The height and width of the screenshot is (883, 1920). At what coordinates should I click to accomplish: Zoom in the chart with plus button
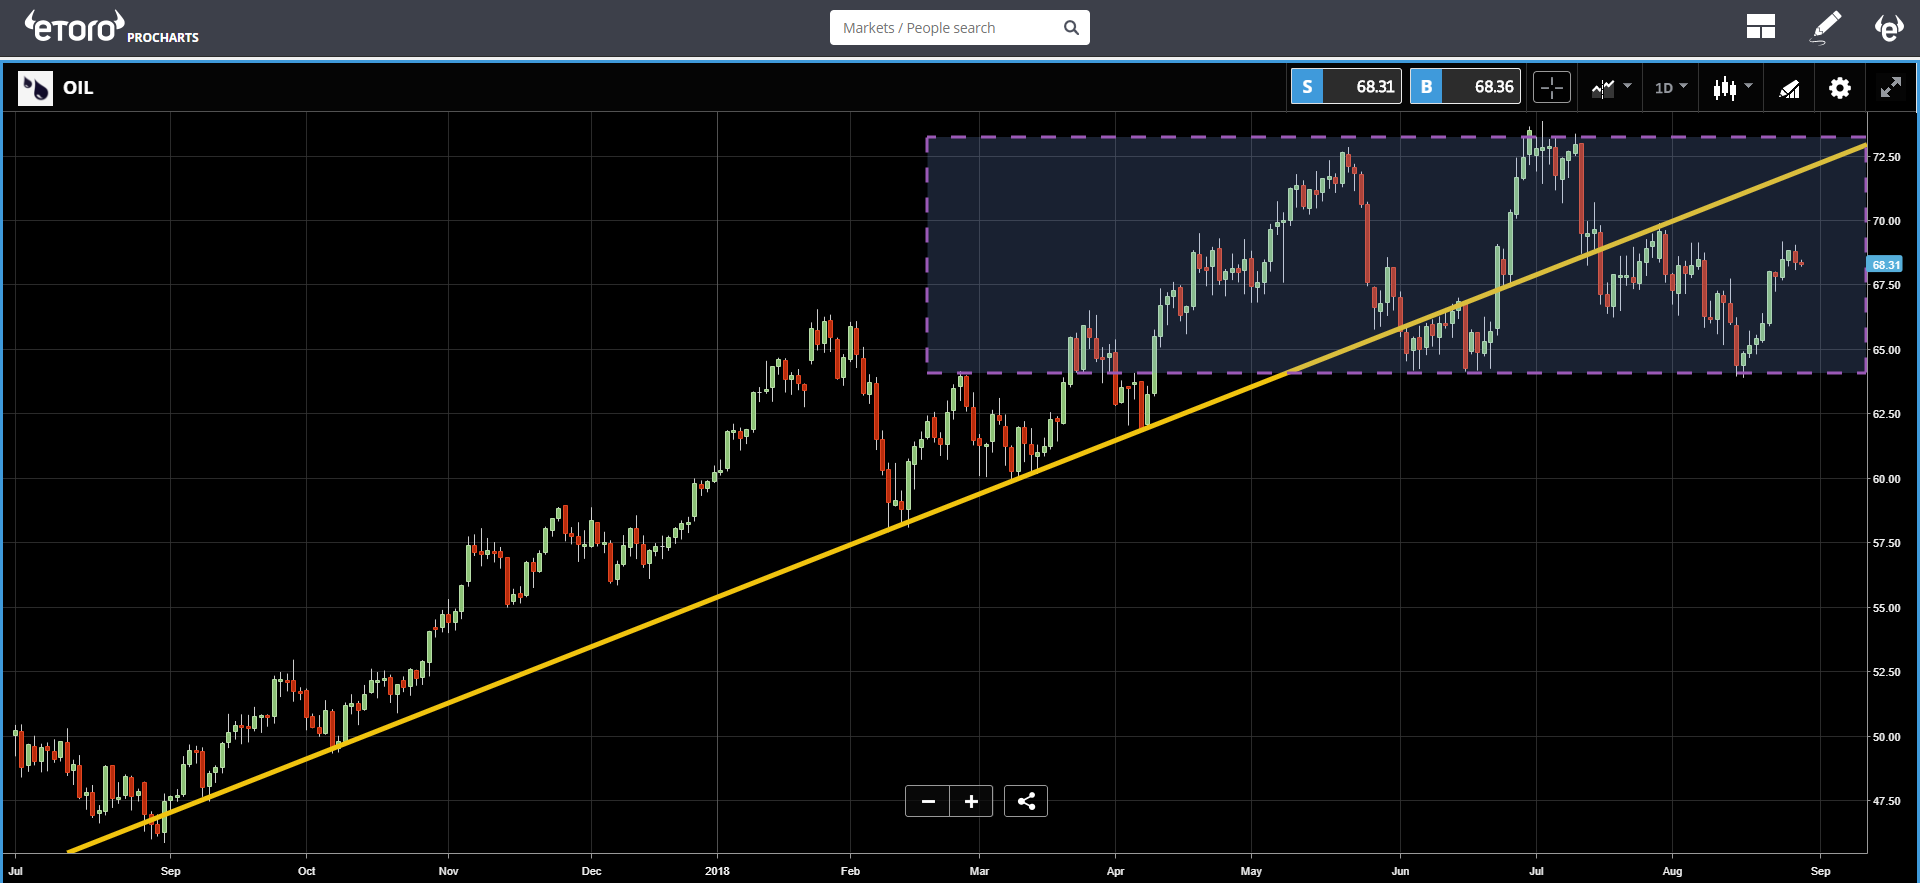(971, 801)
